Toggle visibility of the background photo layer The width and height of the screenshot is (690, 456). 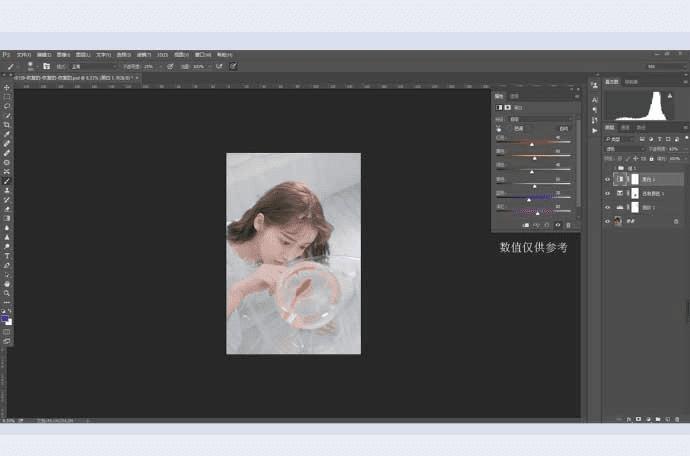(x=607, y=220)
